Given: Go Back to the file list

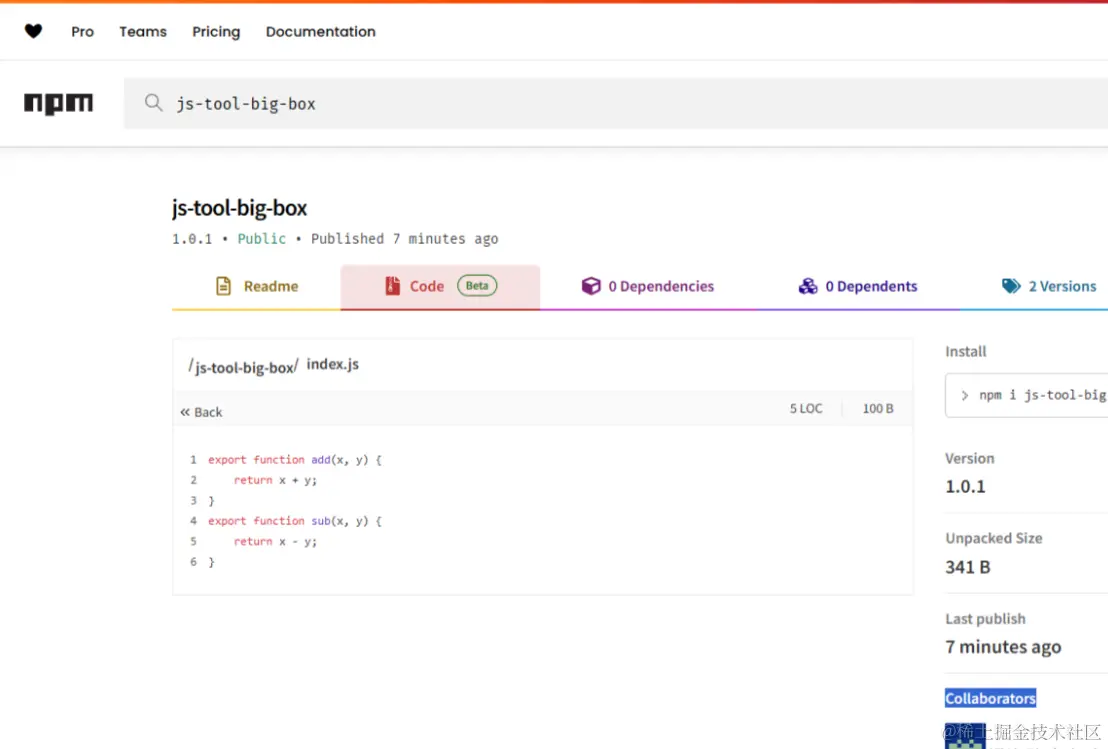Looking at the screenshot, I should pyautogui.click(x=201, y=412).
